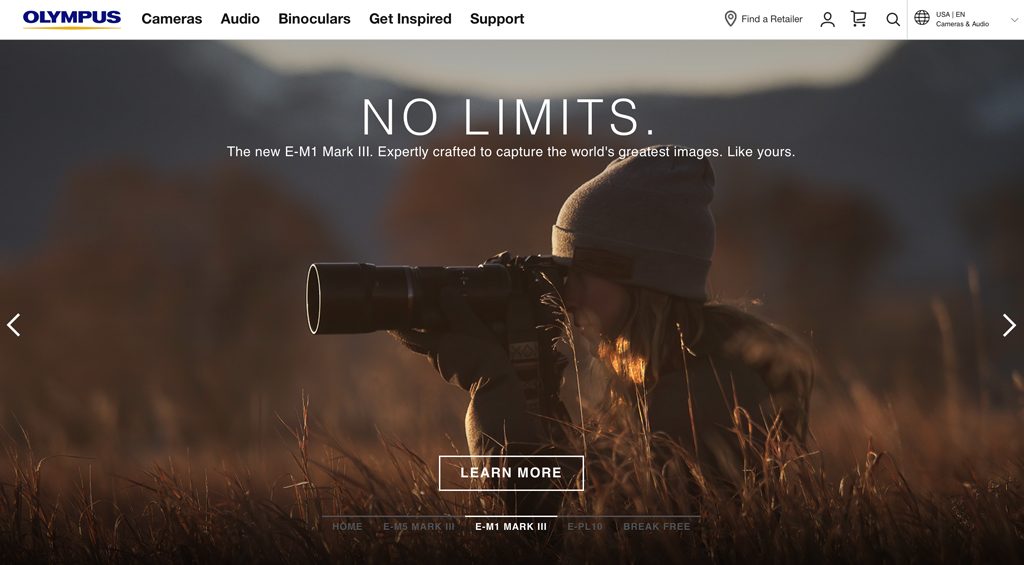This screenshot has width=1024, height=565.
Task: Open the Get Inspired menu
Action: pyautogui.click(x=410, y=19)
